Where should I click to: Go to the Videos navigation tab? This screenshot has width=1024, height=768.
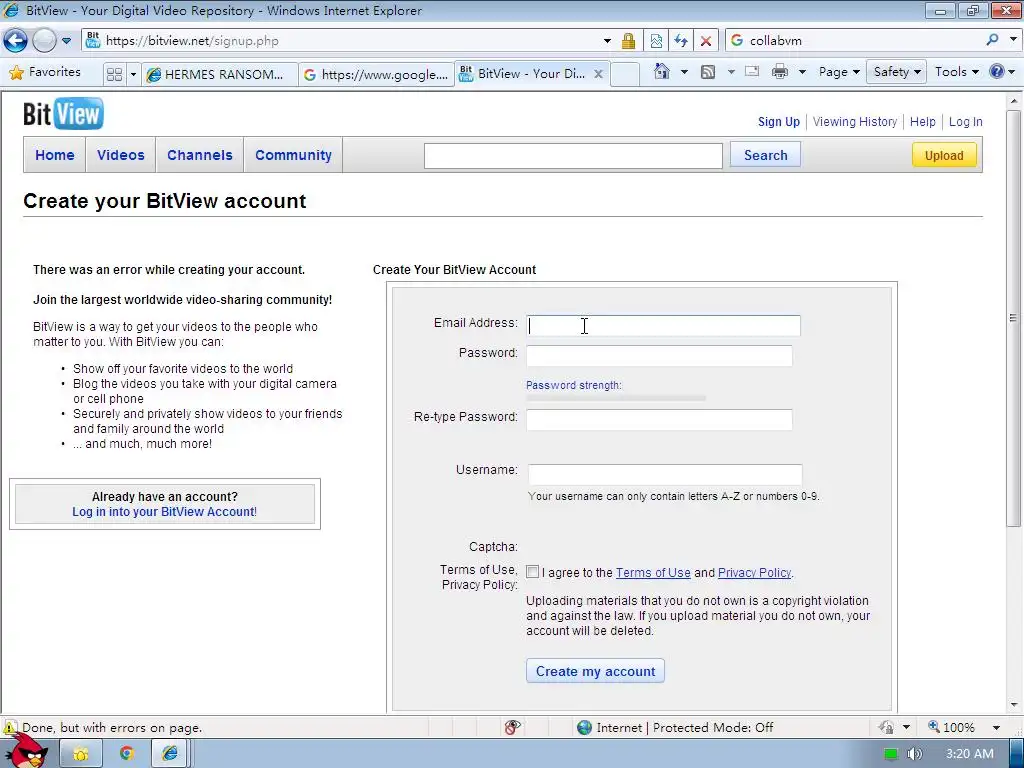(121, 155)
